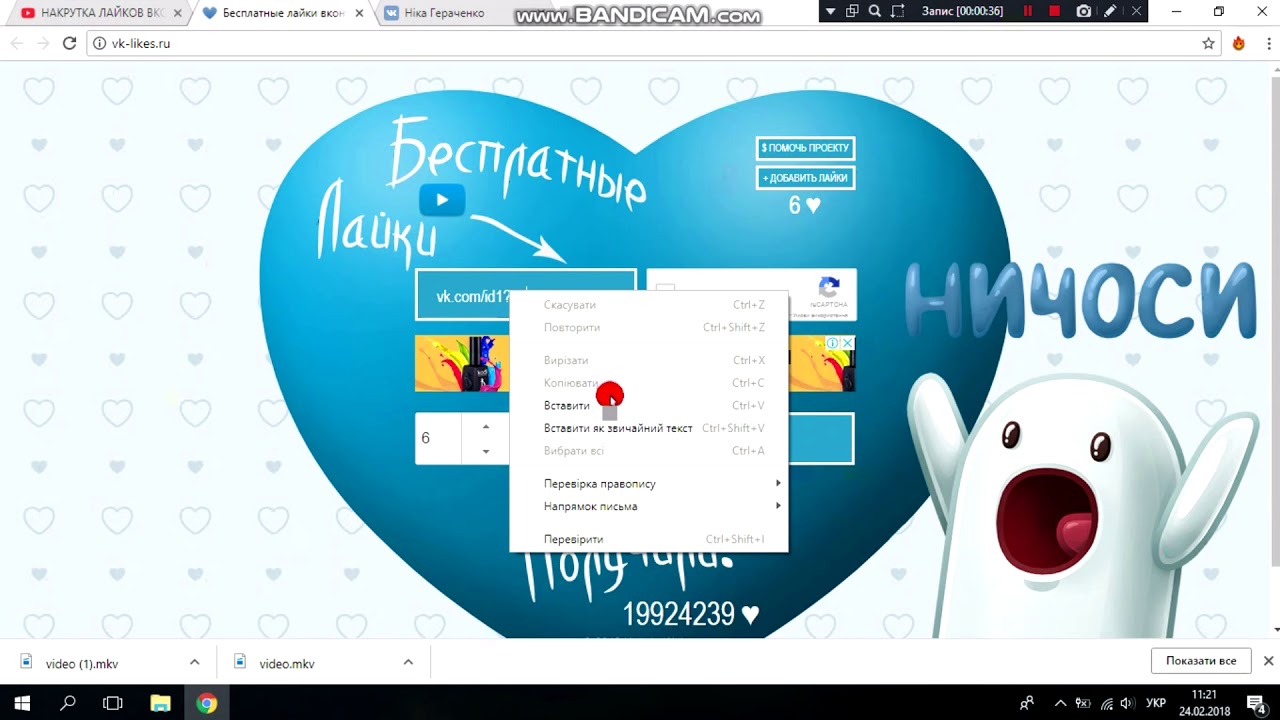Image resolution: width=1280 pixels, height=720 pixels.
Task: Check the battery status tray icon
Action: 1083,703
